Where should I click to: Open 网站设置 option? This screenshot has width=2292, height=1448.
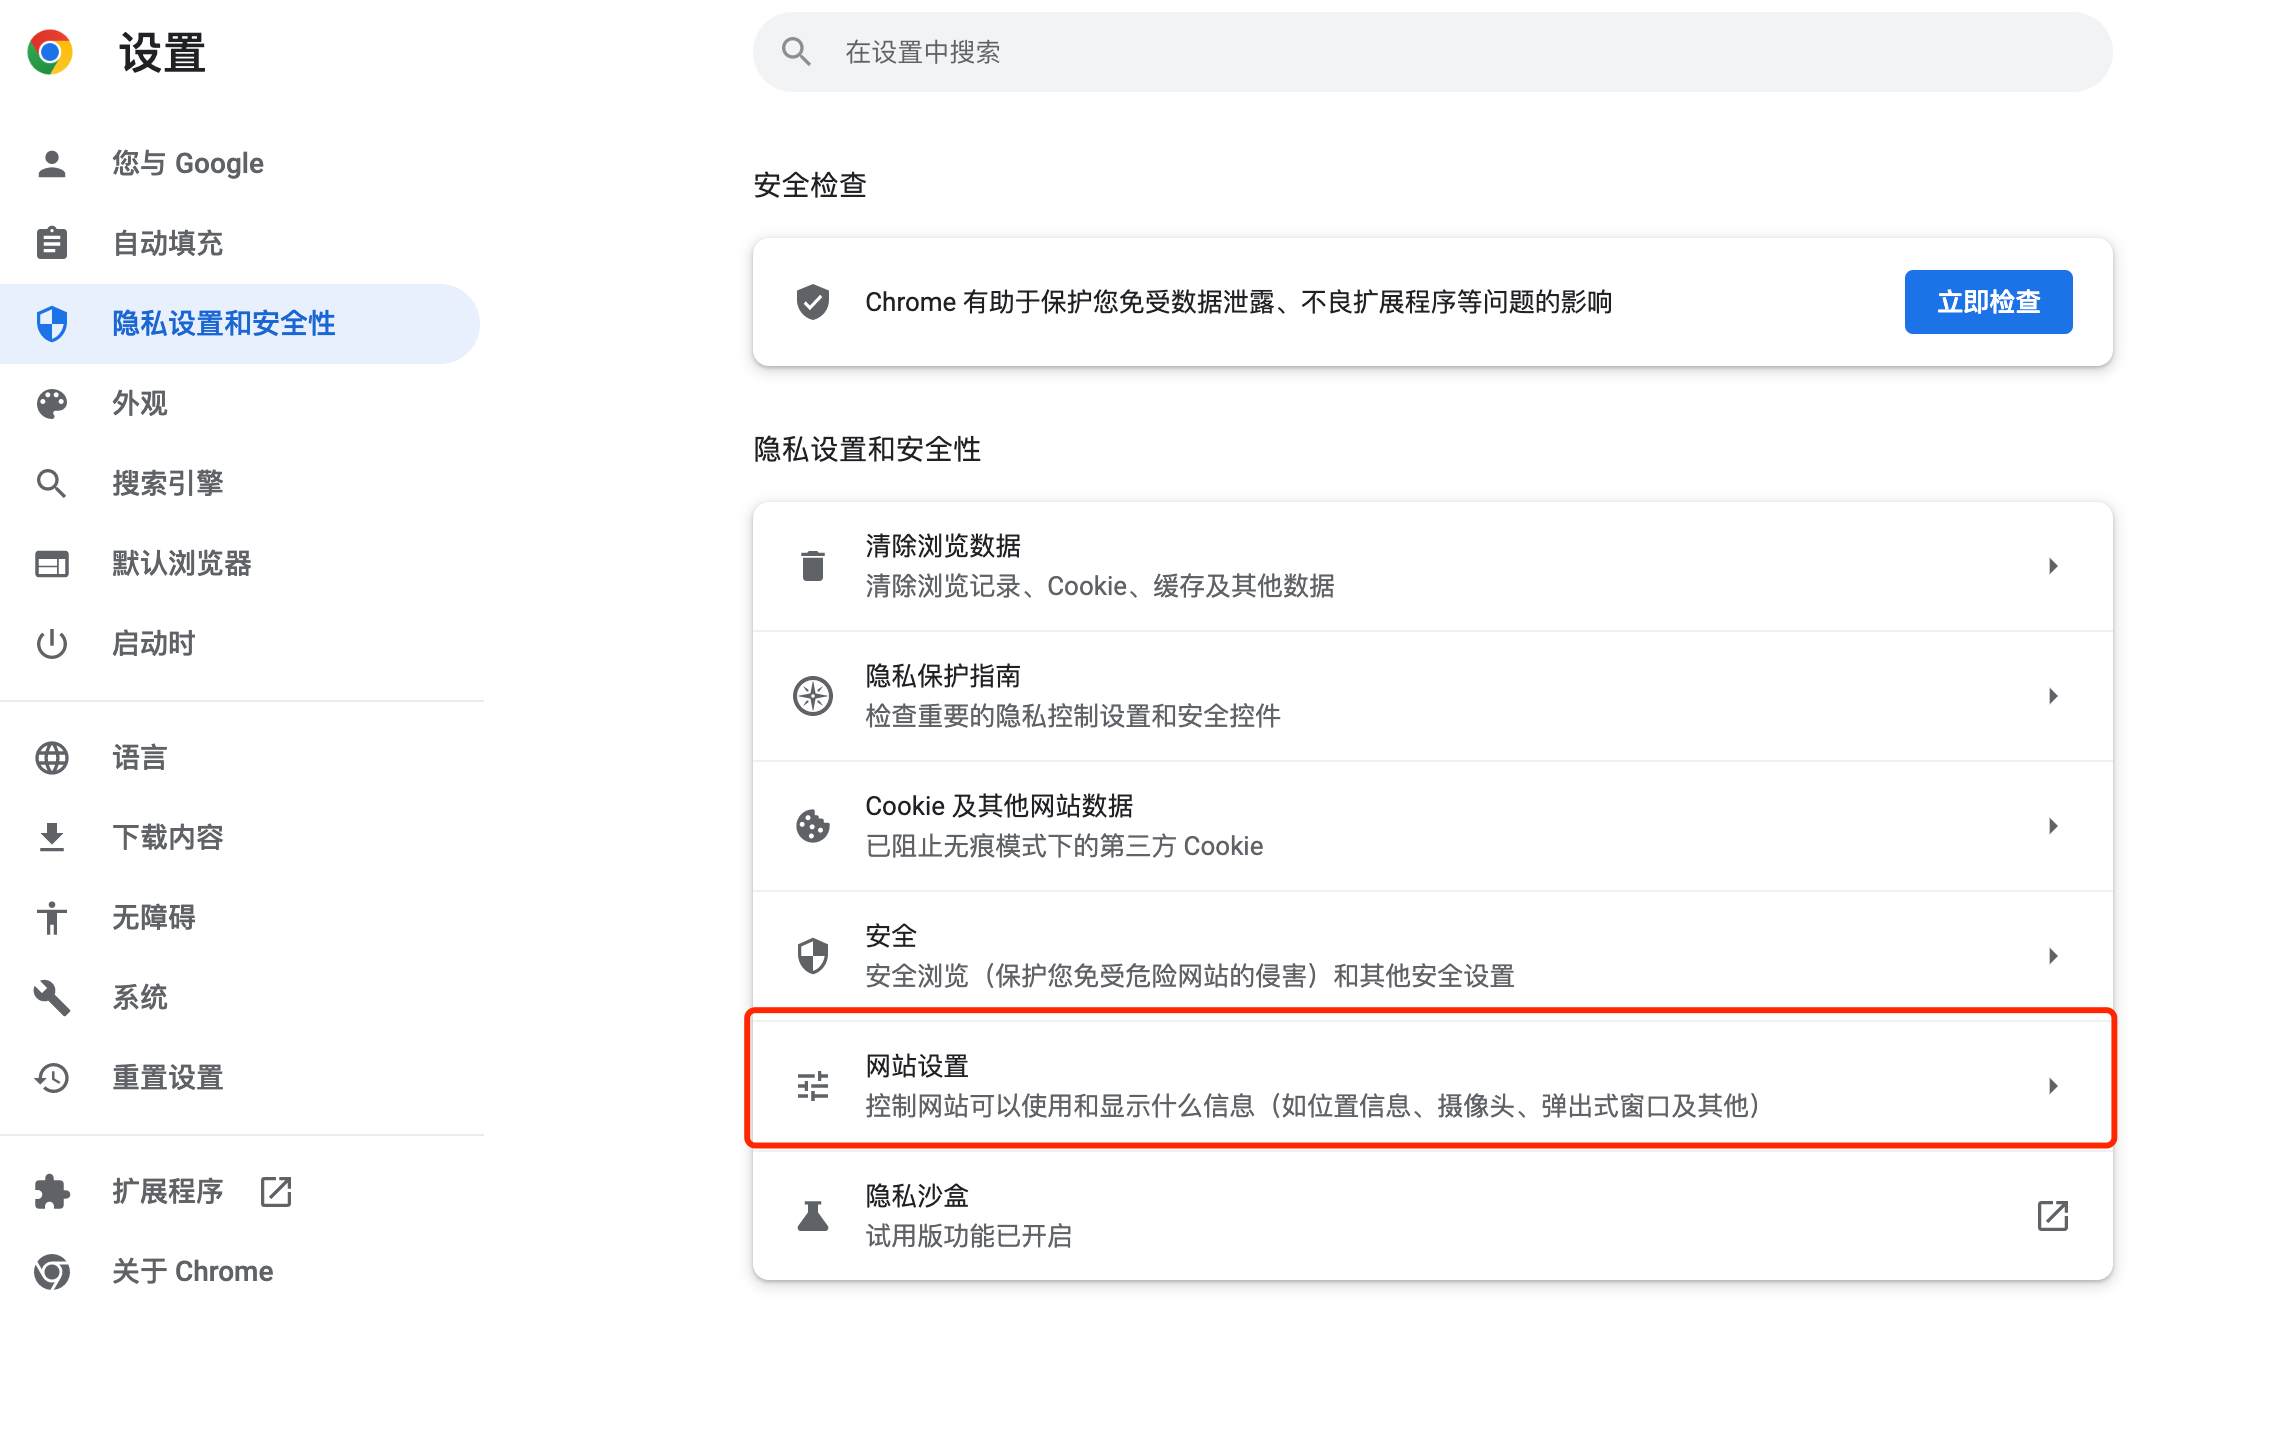[x=1432, y=1085]
